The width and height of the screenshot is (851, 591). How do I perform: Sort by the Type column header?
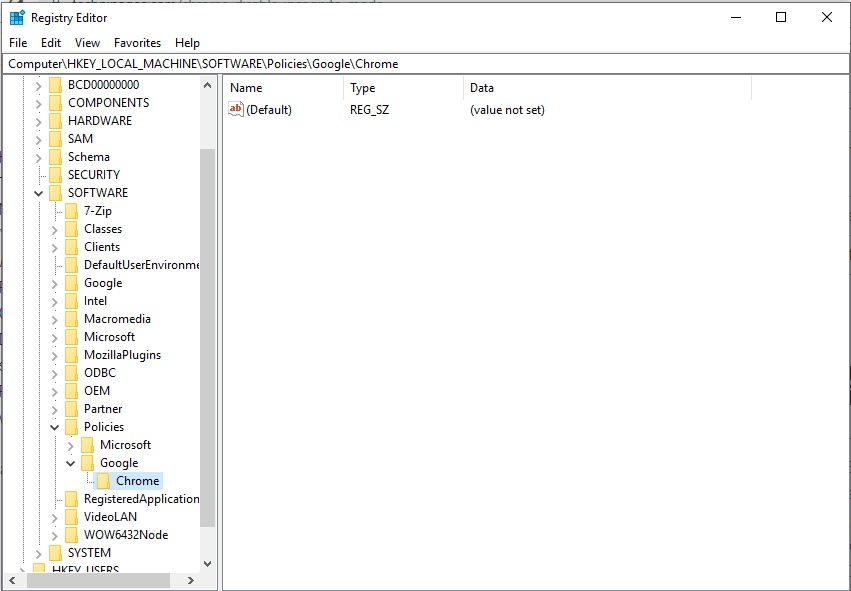404,88
